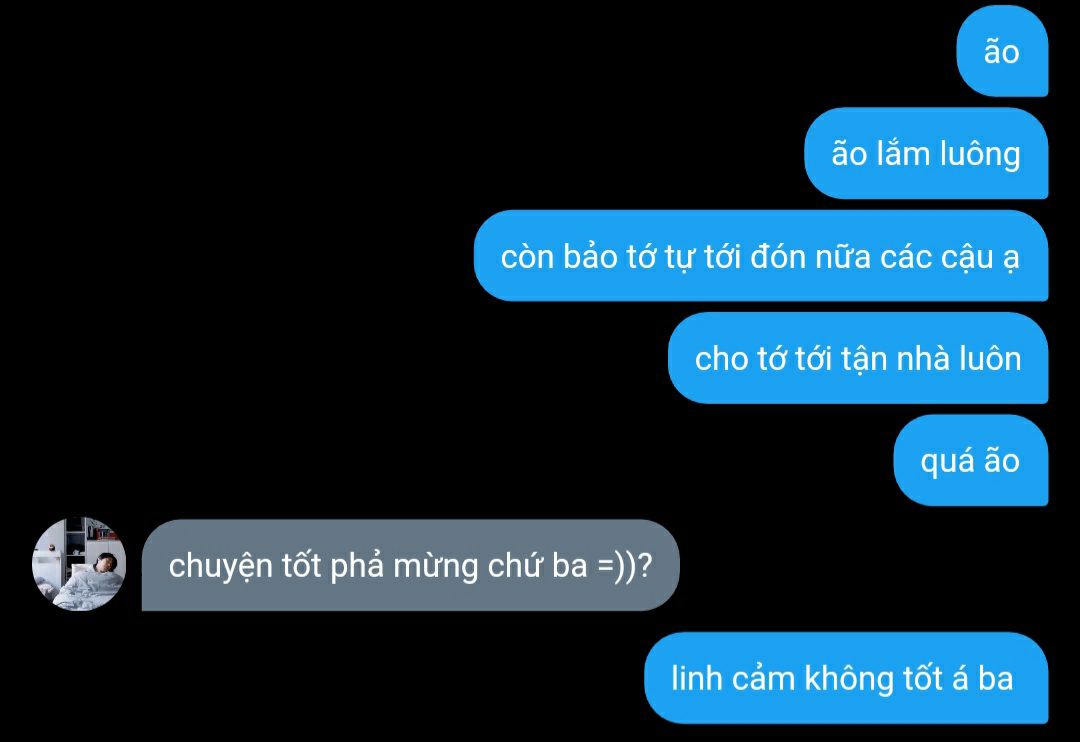
Task: Open the sender's profile avatar picture
Action: pyautogui.click(x=79, y=564)
